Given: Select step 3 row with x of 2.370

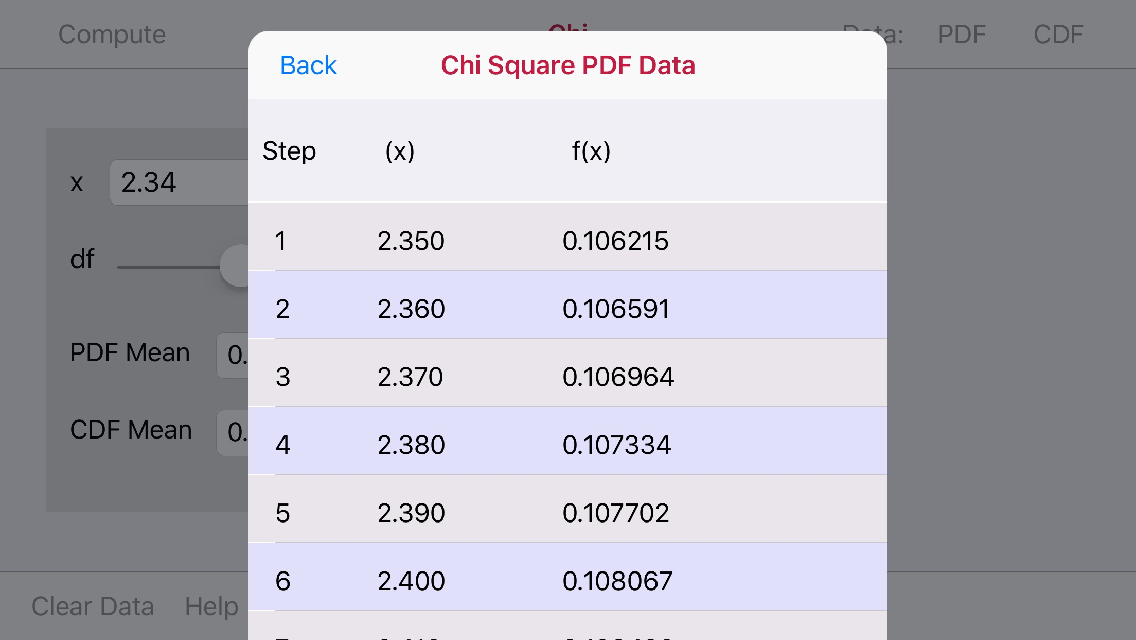Looking at the screenshot, I should (x=568, y=376).
